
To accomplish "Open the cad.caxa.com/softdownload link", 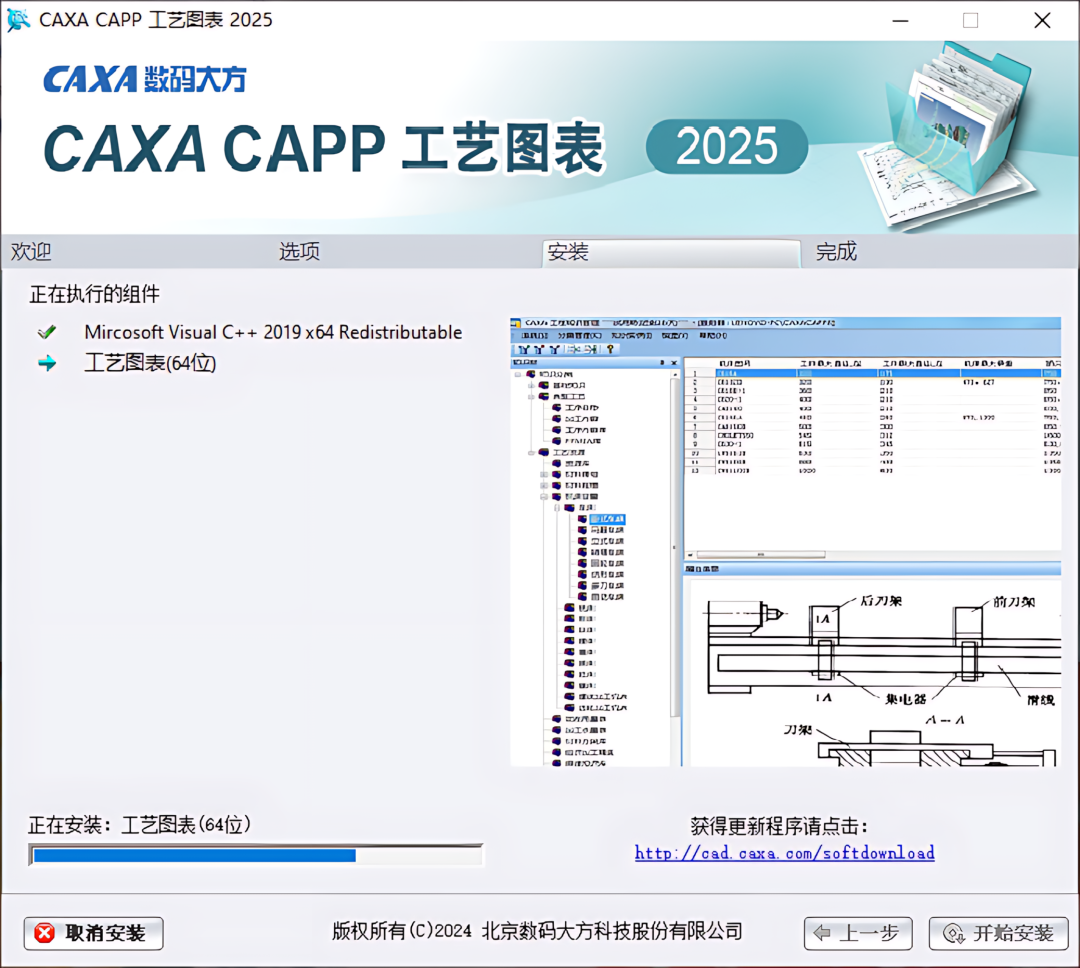I will click(785, 853).
